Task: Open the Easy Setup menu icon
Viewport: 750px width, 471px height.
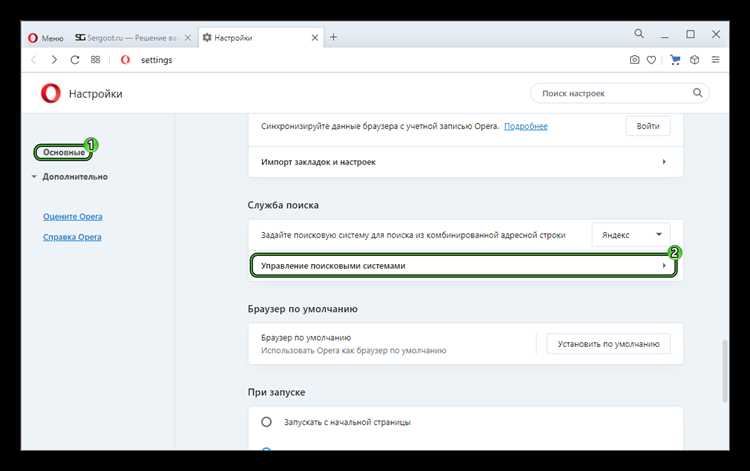Action: pyautogui.click(x=715, y=60)
